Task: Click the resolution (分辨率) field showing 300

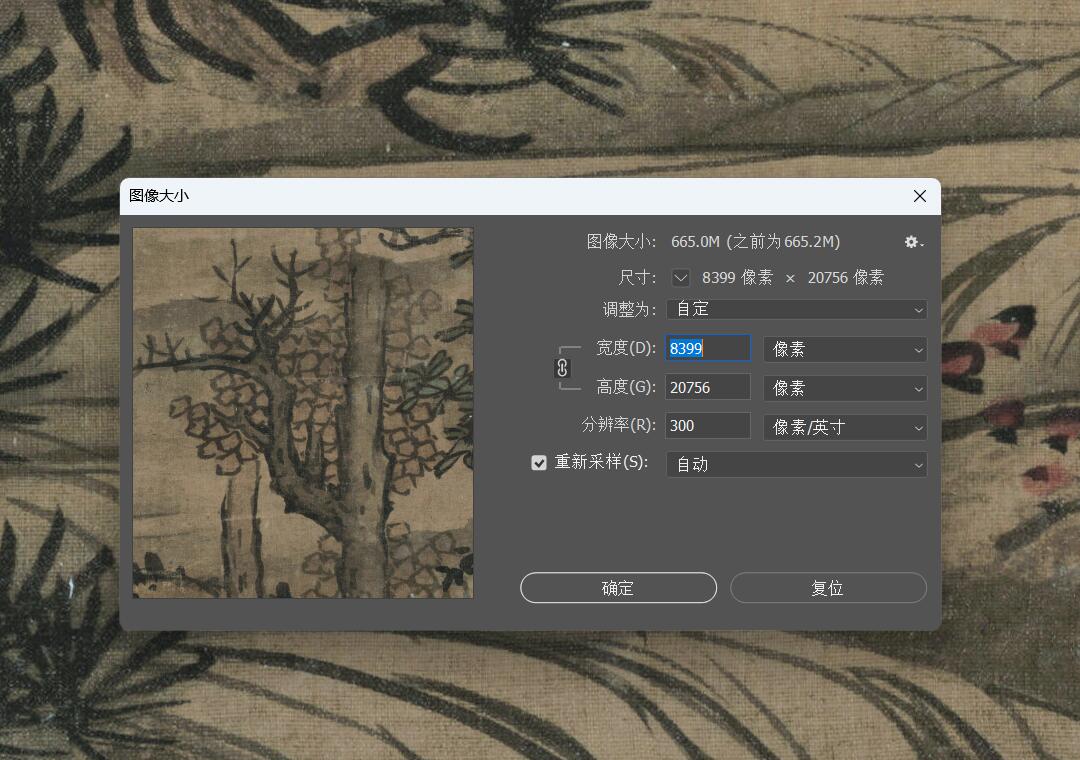Action: point(707,426)
